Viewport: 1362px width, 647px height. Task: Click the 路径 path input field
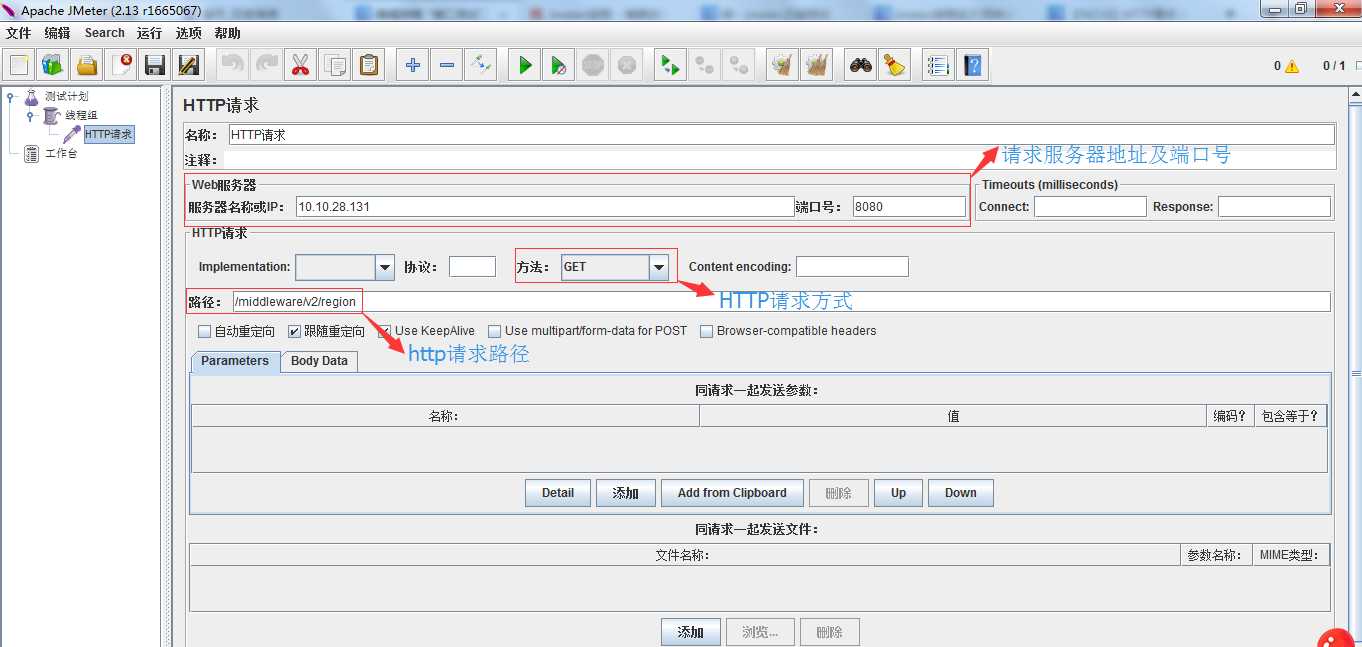point(782,302)
